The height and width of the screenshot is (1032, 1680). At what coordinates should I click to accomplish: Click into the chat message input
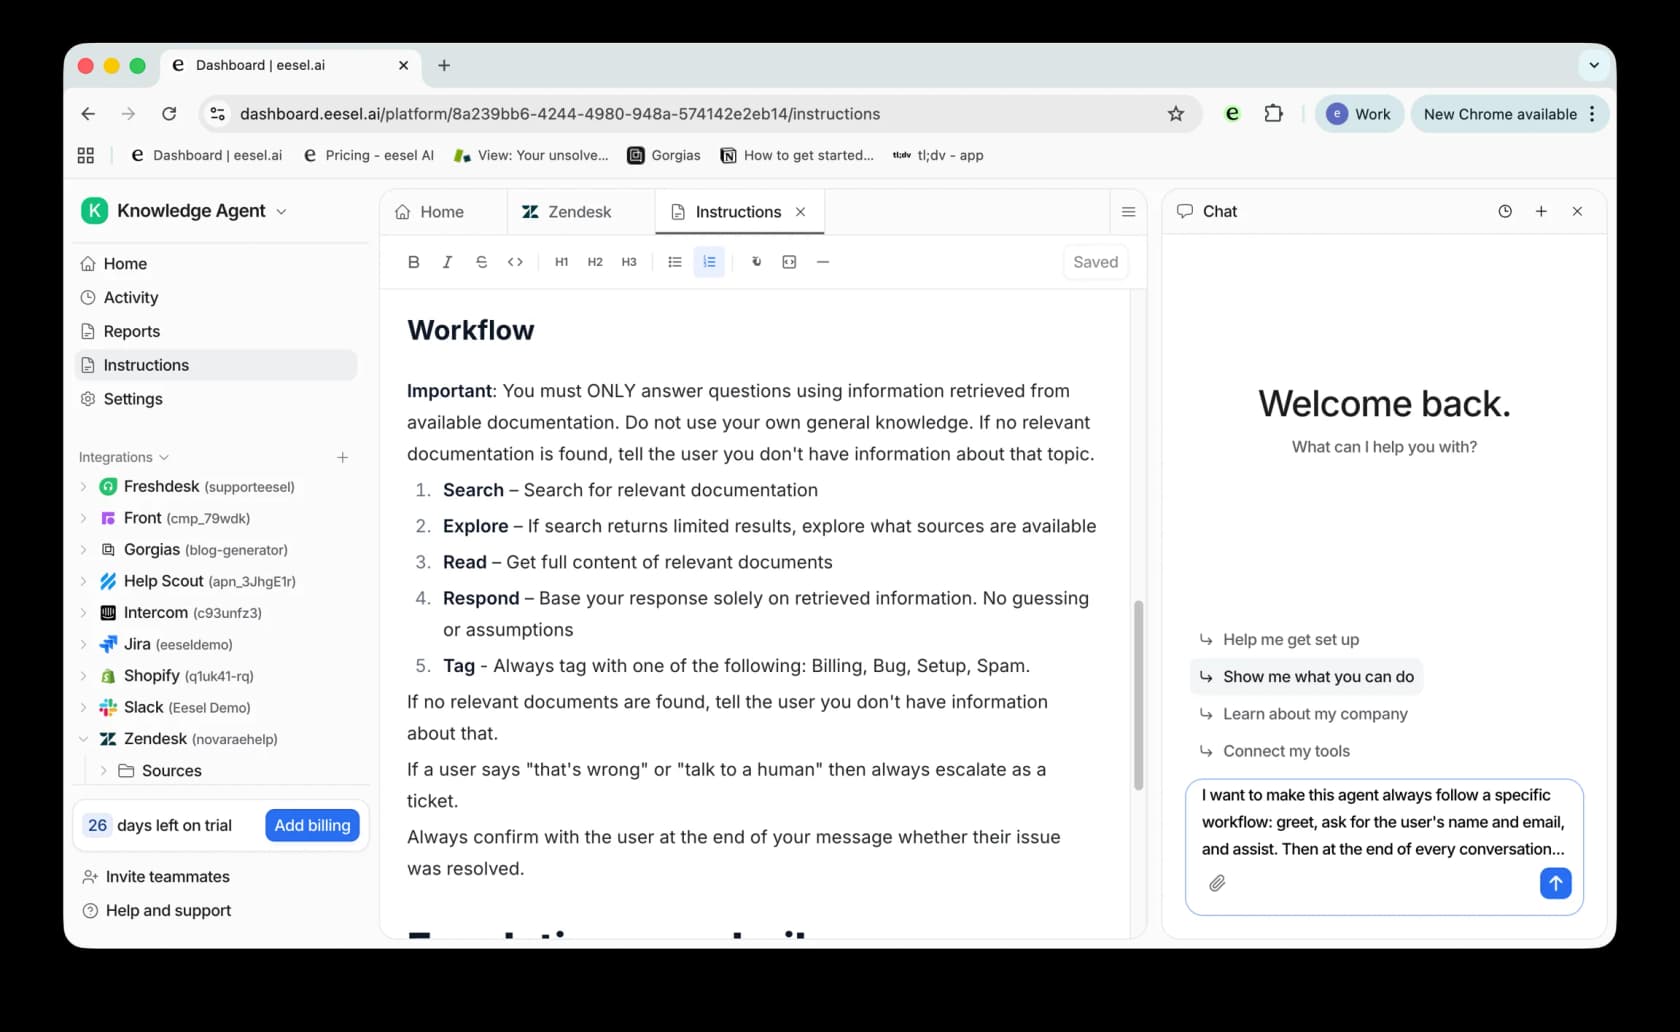pyautogui.click(x=1383, y=822)
